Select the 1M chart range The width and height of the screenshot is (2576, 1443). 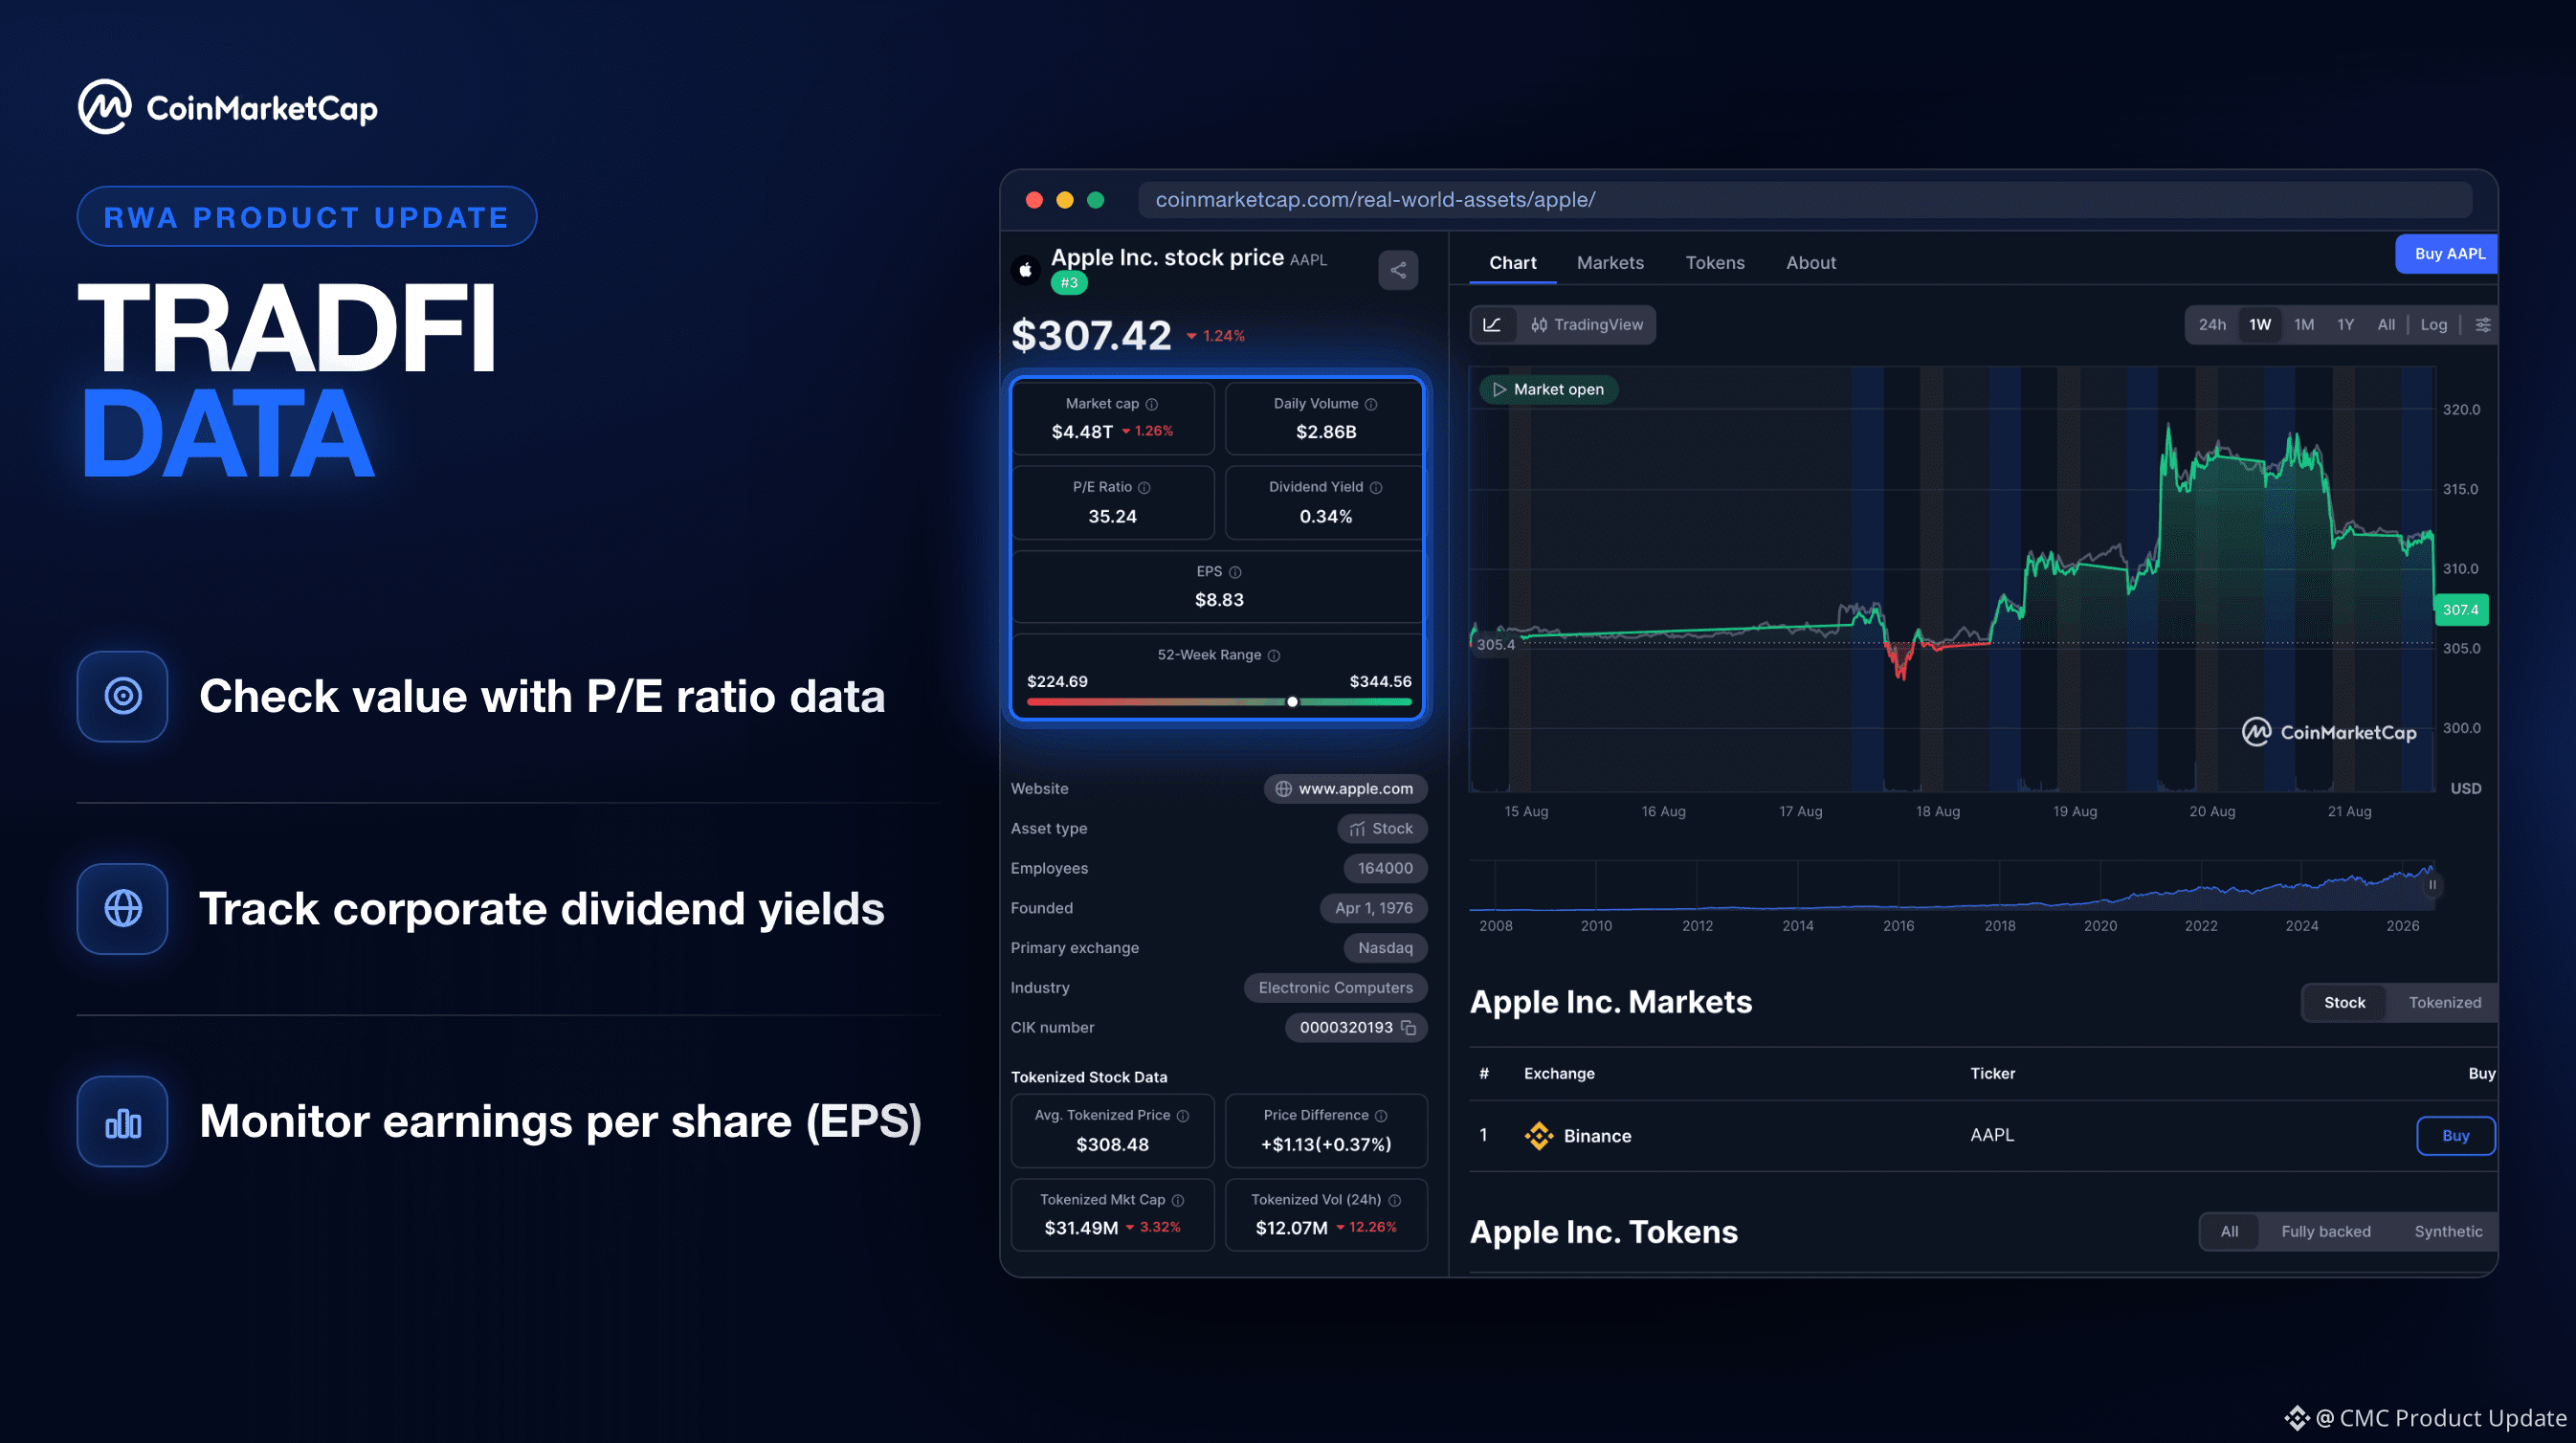[x=2304, y=325]
